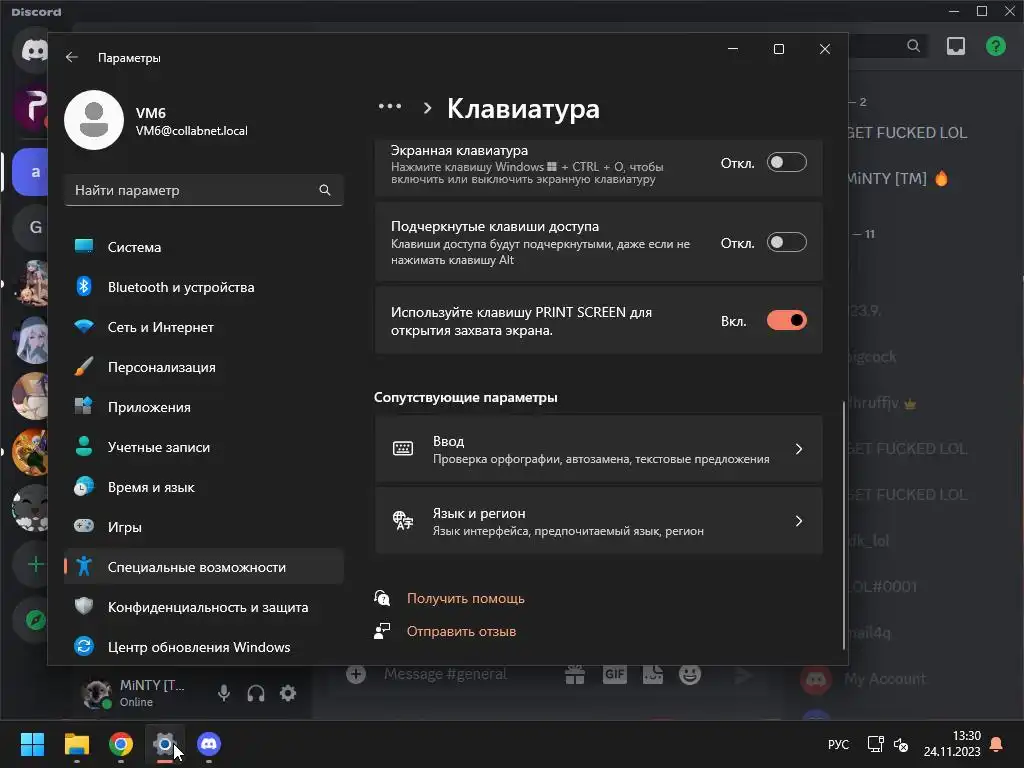The width and height of the screenshot is (1024, 768).
Task: Open Сеть и Интернет category
Action: click(204, 327)
